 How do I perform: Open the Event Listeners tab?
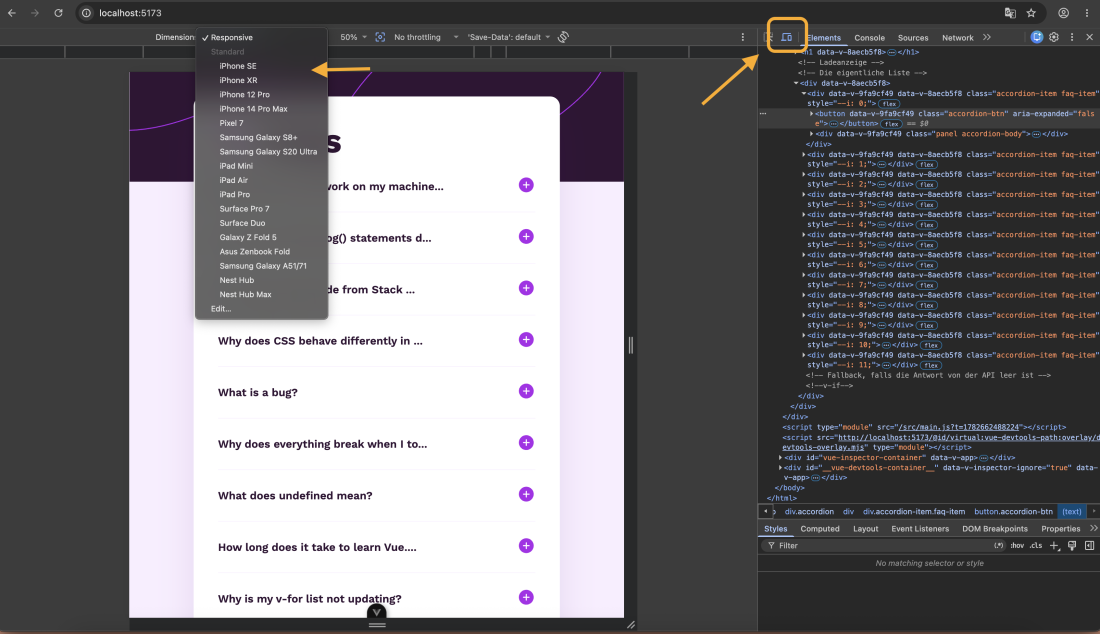click(920, 529)
